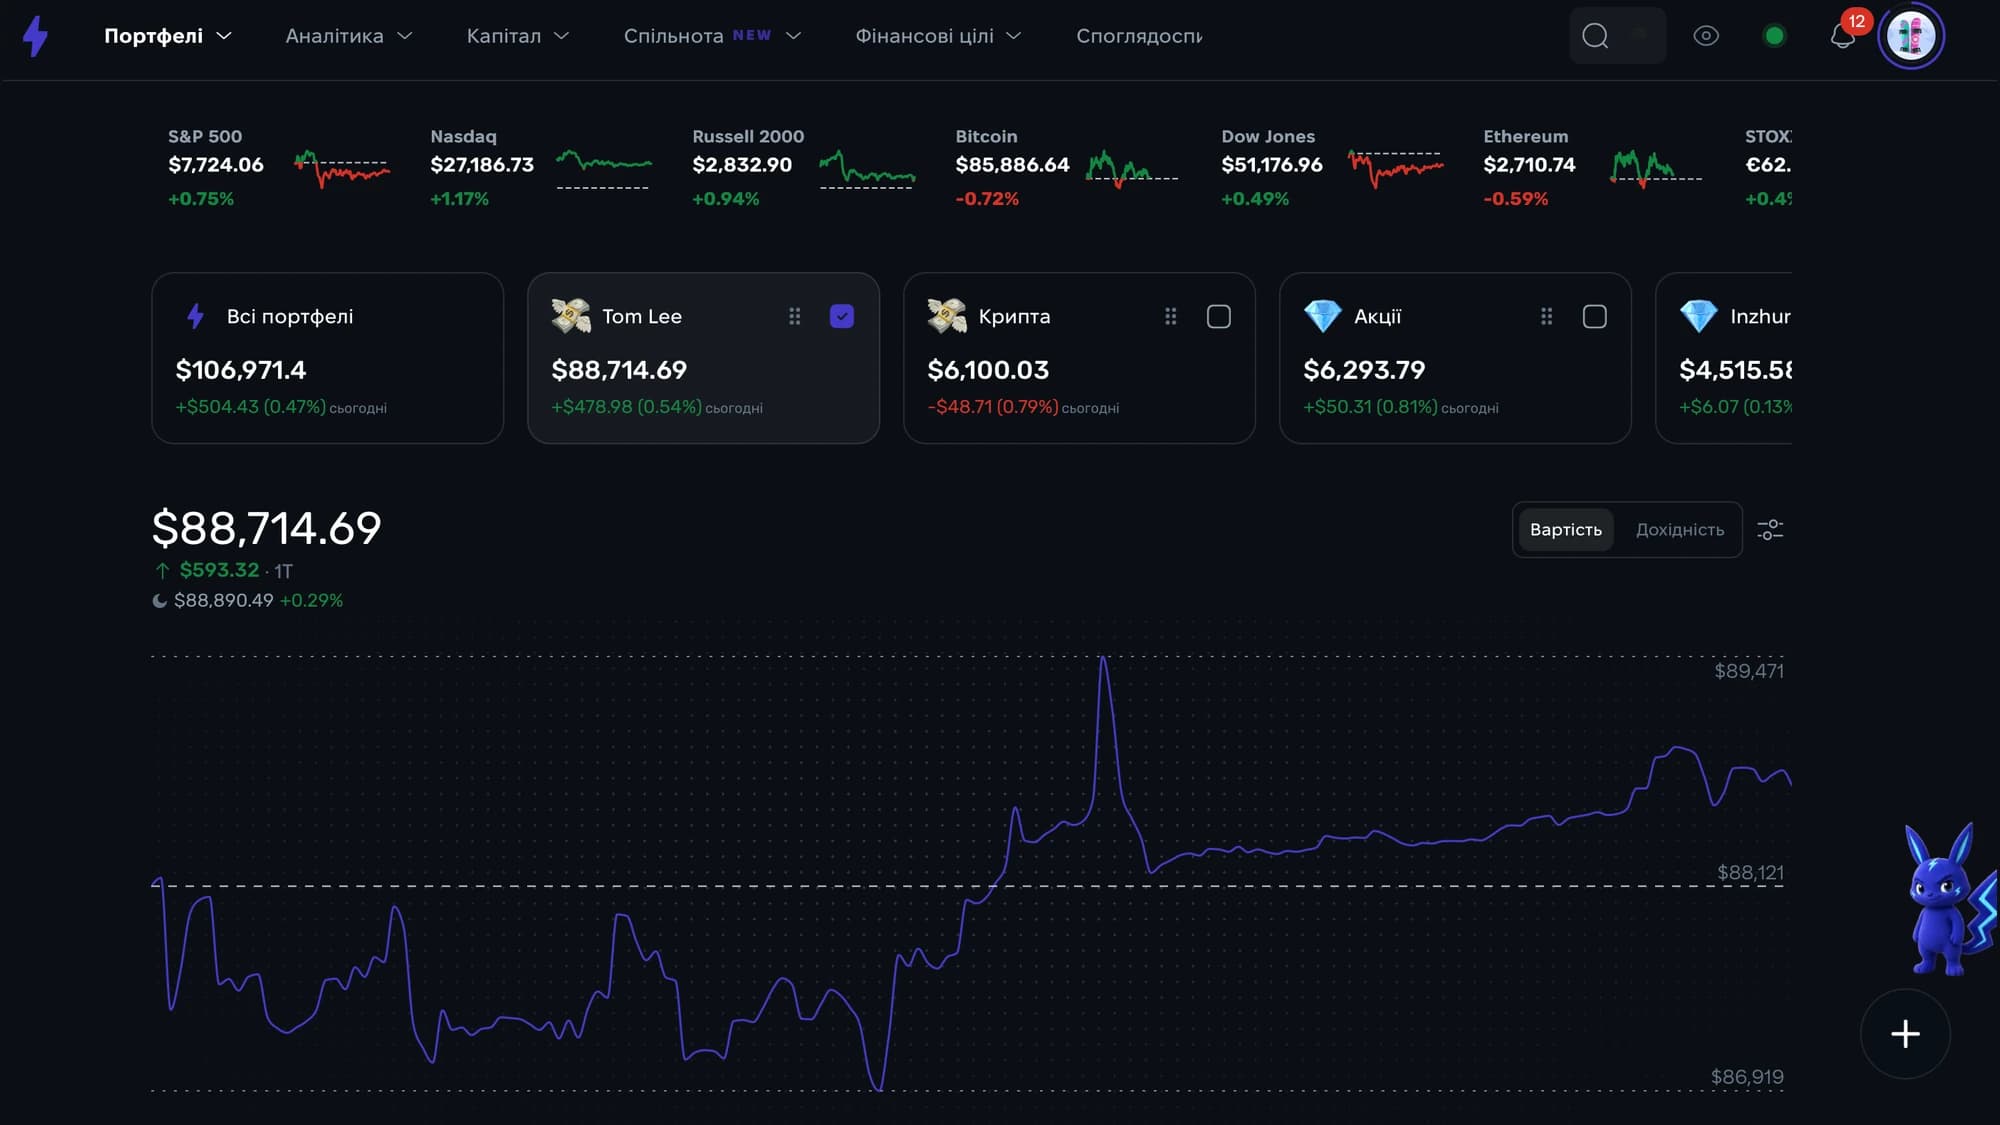Click the Ethereum price ticker
This screenshot has height=1125, width=2000.
(1594, 167)
